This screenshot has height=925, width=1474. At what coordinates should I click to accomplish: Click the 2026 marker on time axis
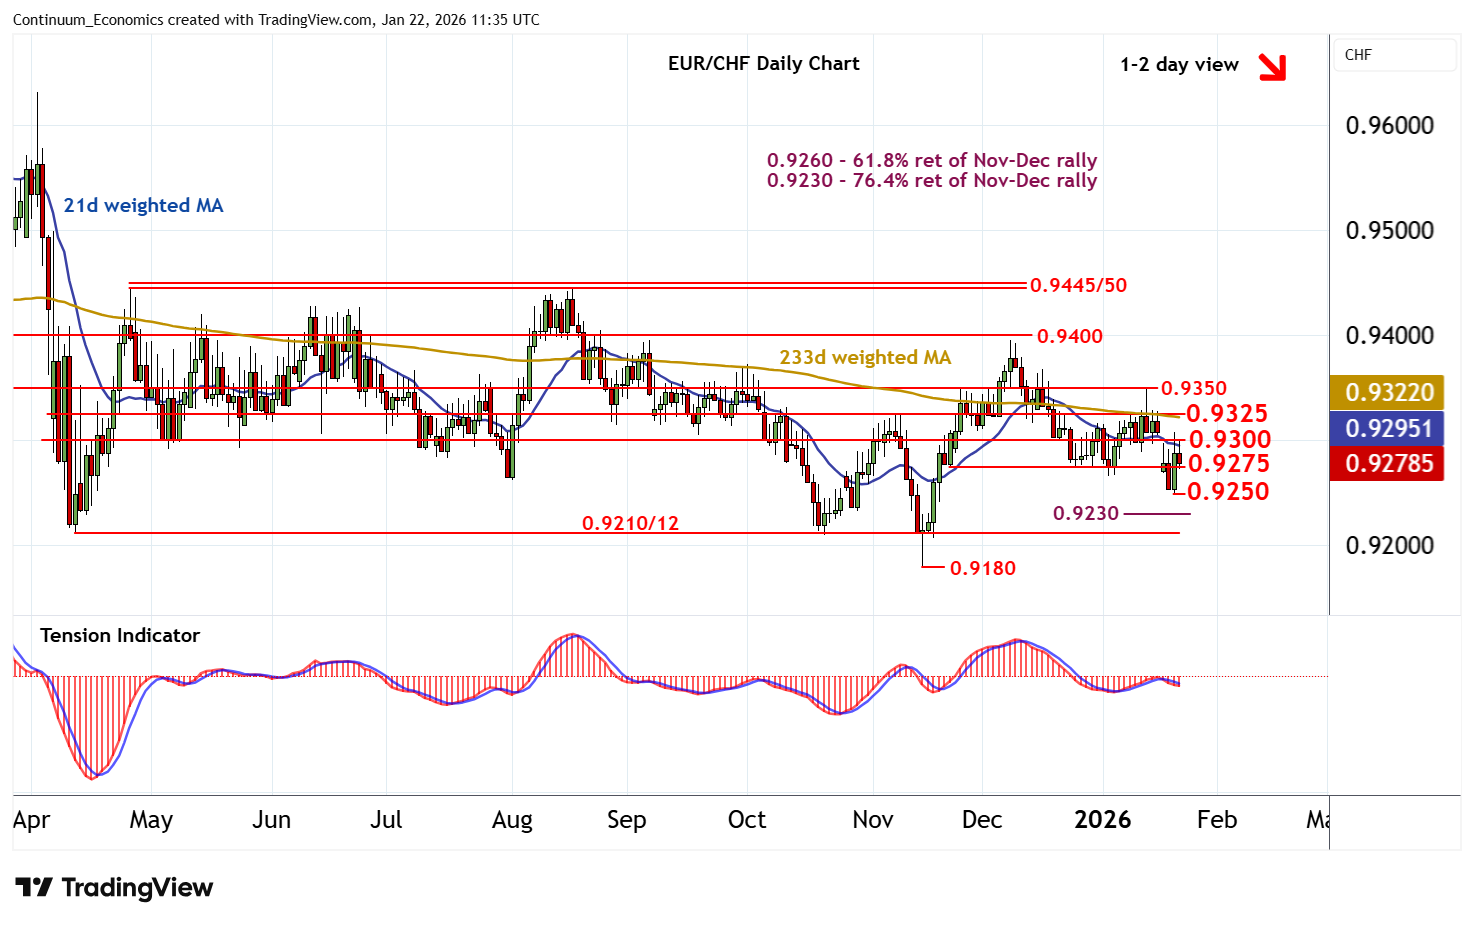tap(1102, 820)
